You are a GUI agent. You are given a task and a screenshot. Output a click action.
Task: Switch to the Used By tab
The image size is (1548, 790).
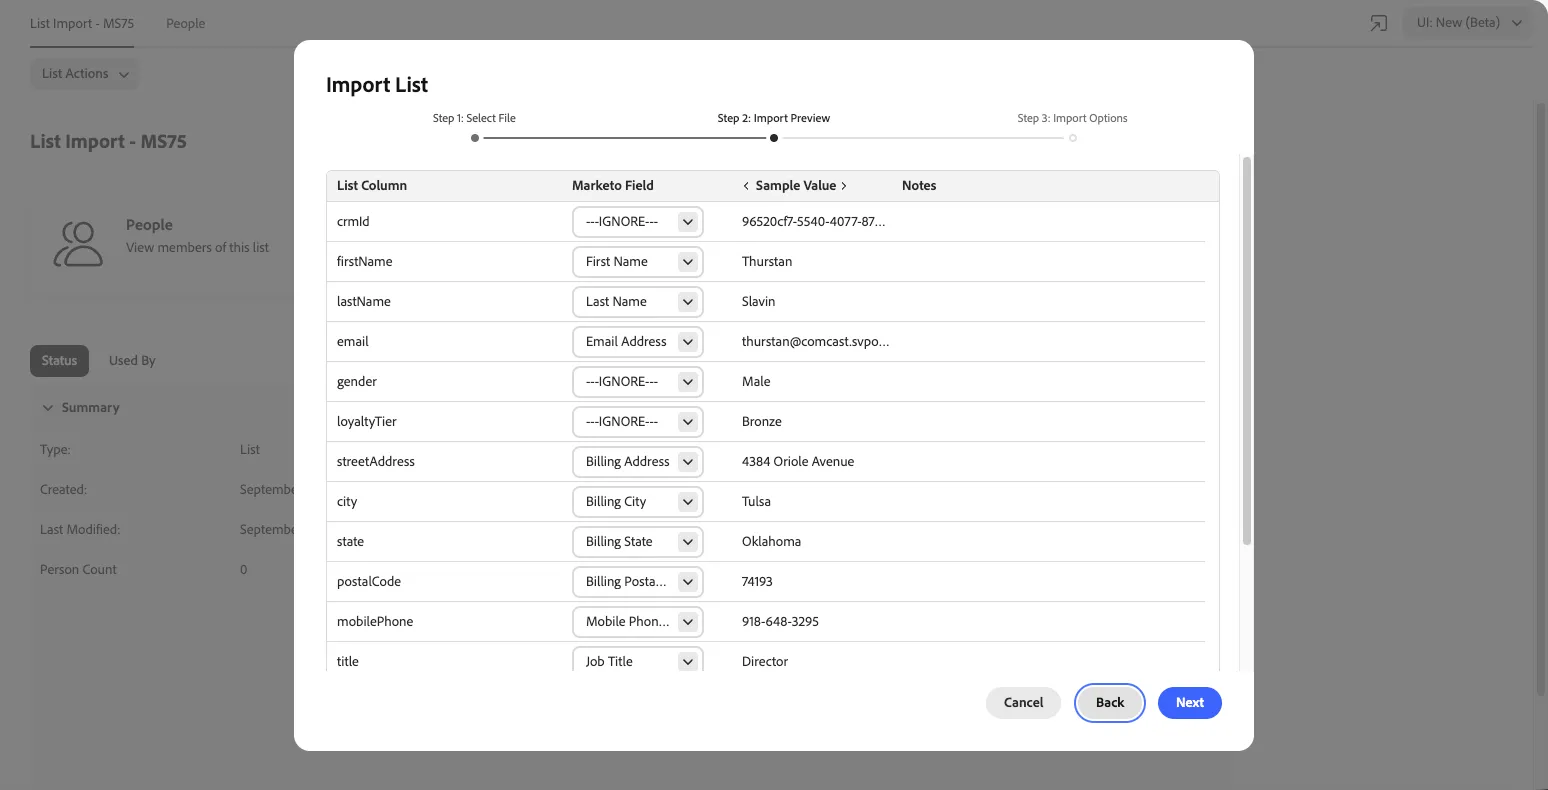[132, 361]
